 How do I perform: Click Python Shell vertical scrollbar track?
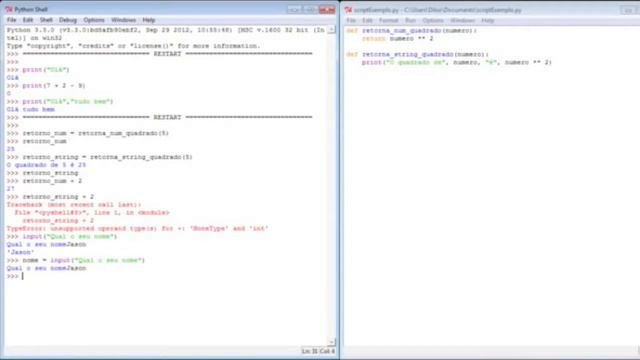332,186
